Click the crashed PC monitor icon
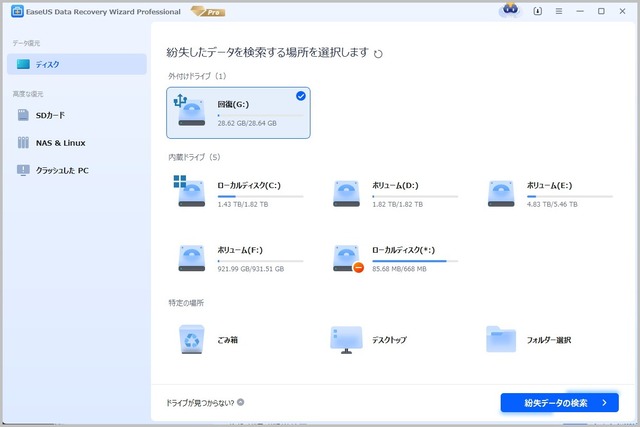 [x=23, y=170]
